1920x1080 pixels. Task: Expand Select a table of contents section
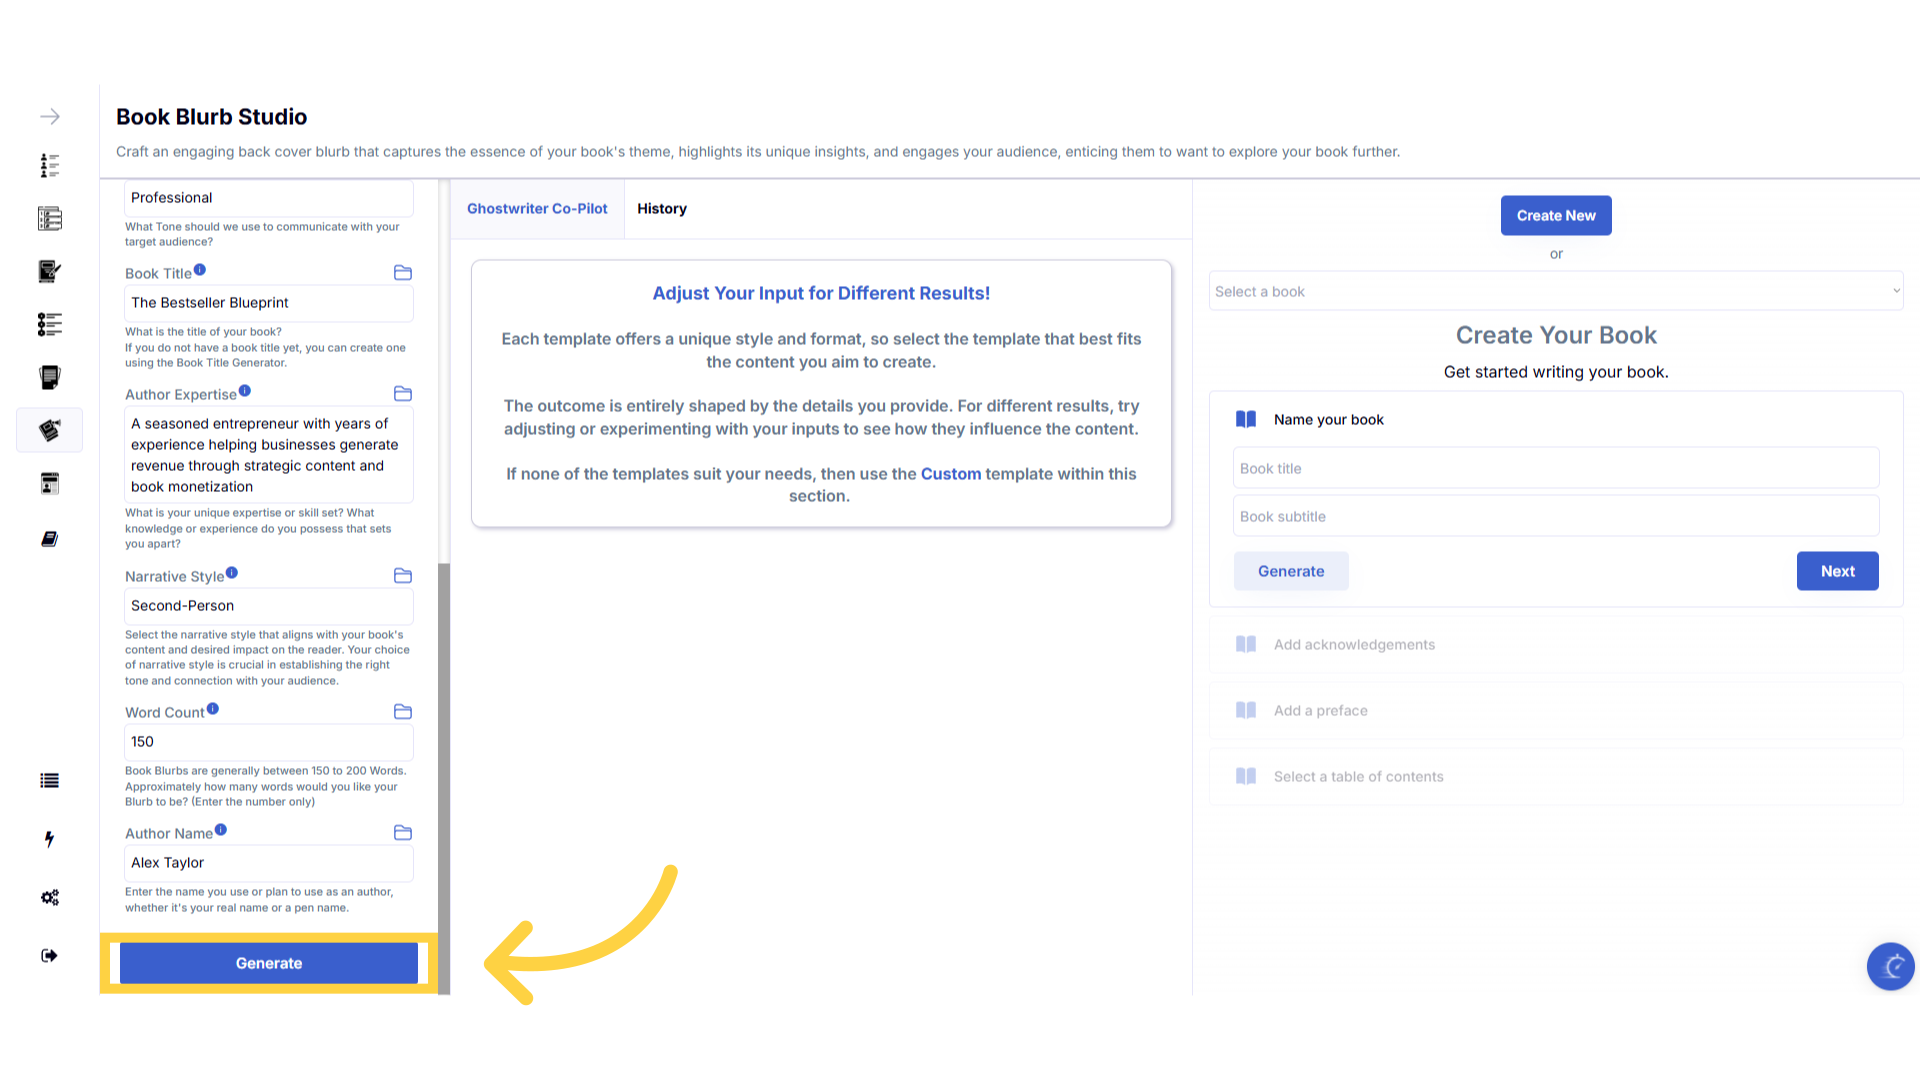click(x=1358, y=777)
